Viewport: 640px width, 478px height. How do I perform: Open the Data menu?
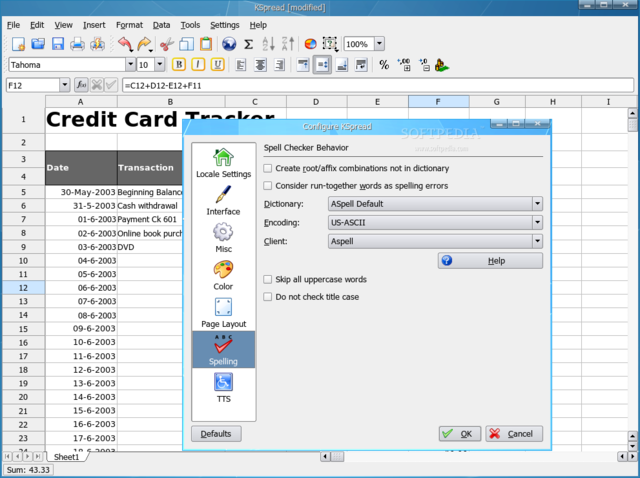tap(162, 25)
